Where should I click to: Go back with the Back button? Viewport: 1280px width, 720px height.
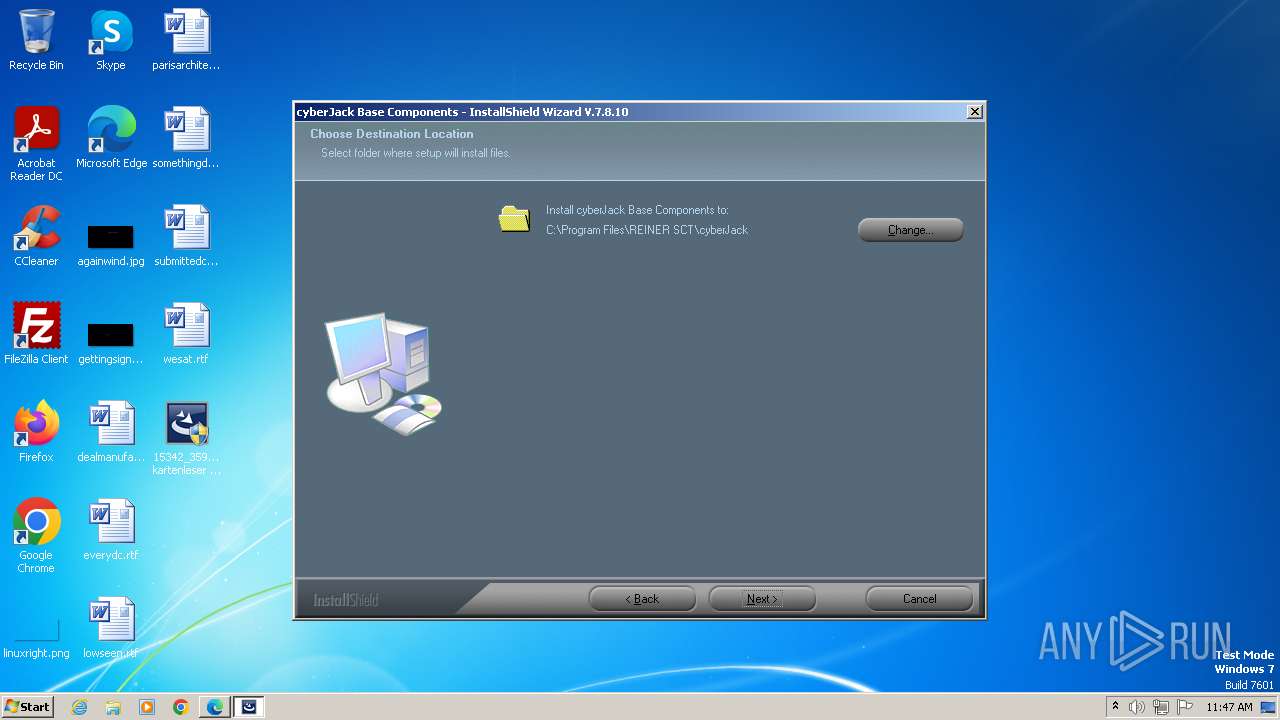(642, 599)
